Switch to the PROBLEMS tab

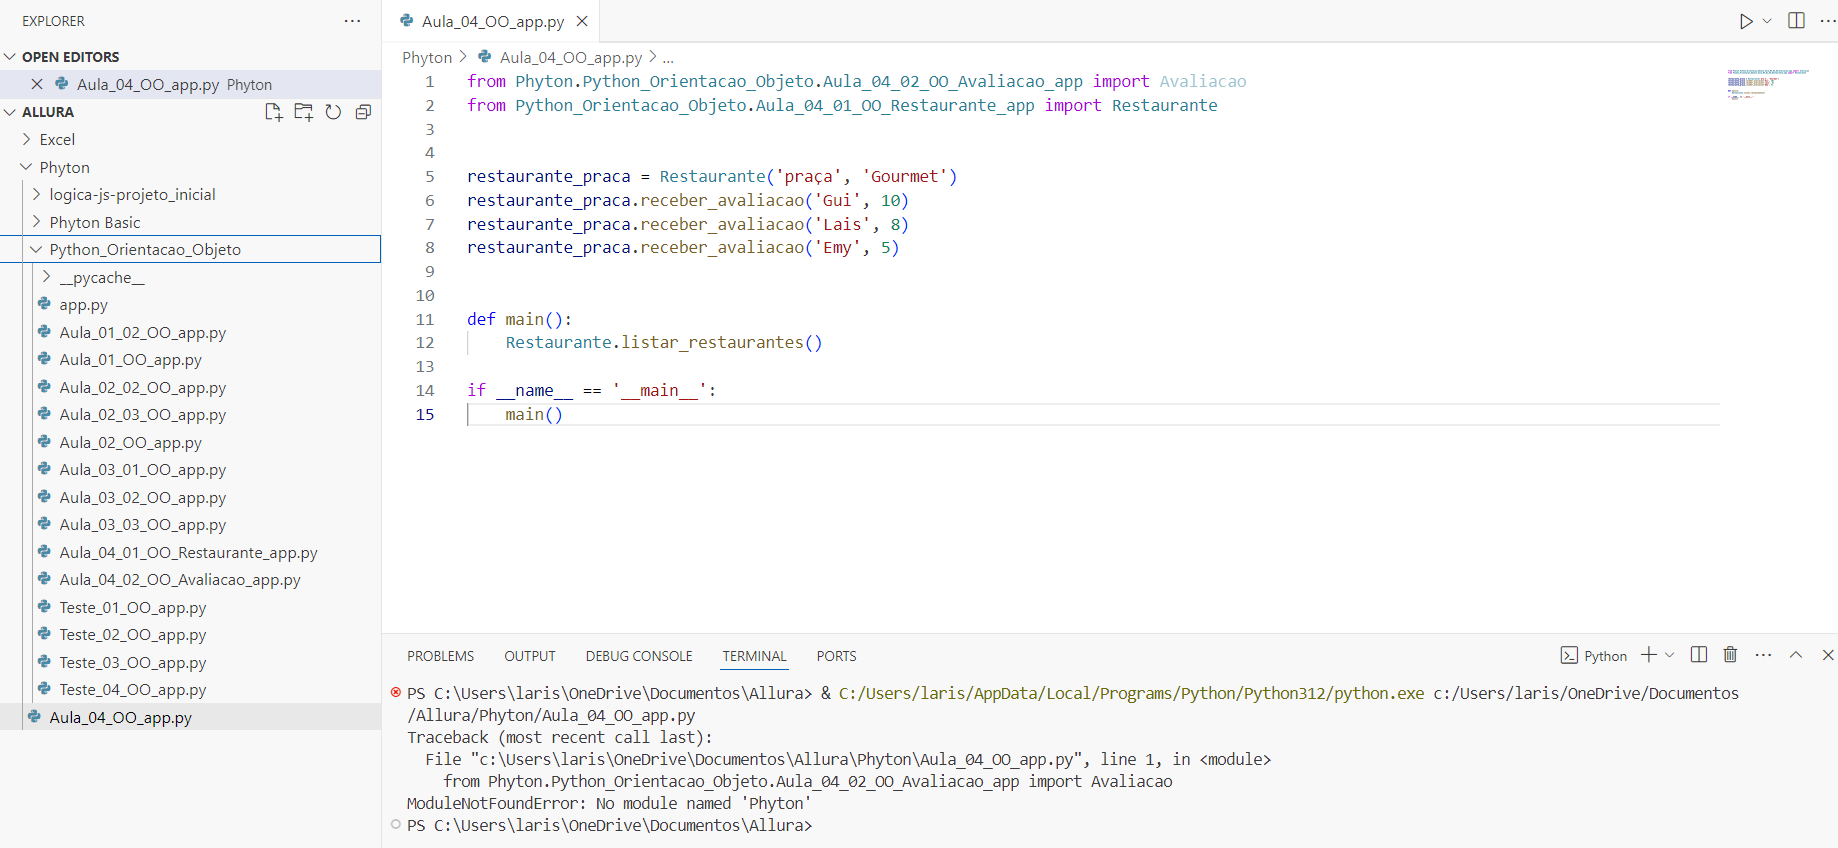click(440, 656)
